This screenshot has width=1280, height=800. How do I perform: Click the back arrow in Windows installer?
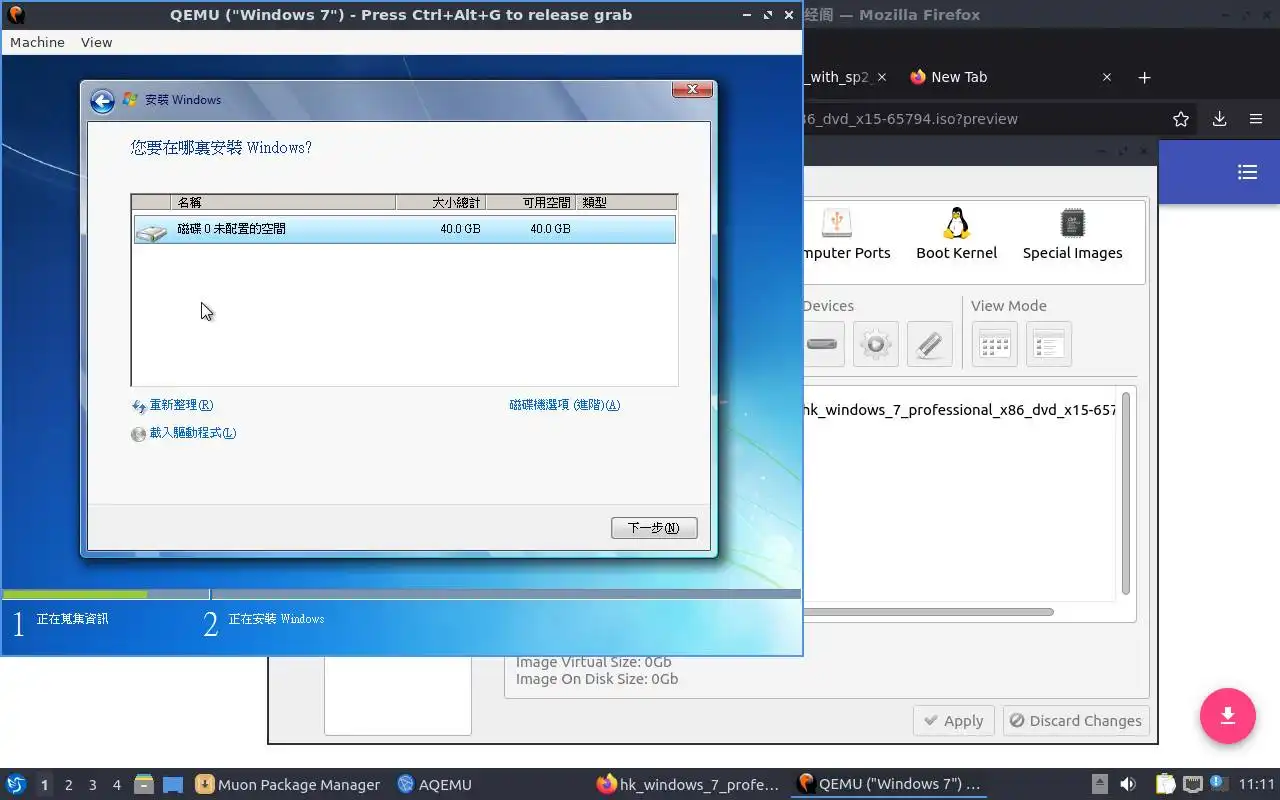click(102, 100)
